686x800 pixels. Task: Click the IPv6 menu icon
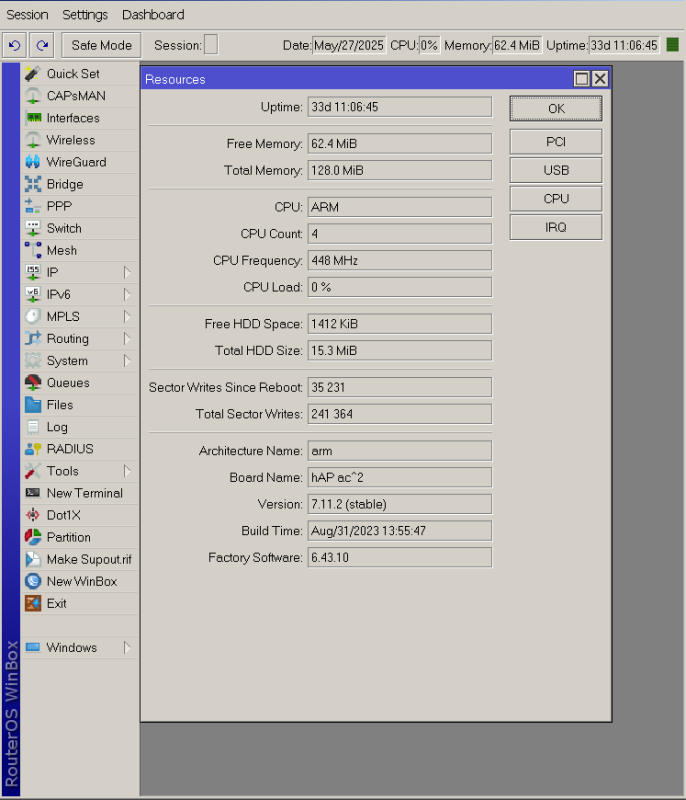coord(33,294)
